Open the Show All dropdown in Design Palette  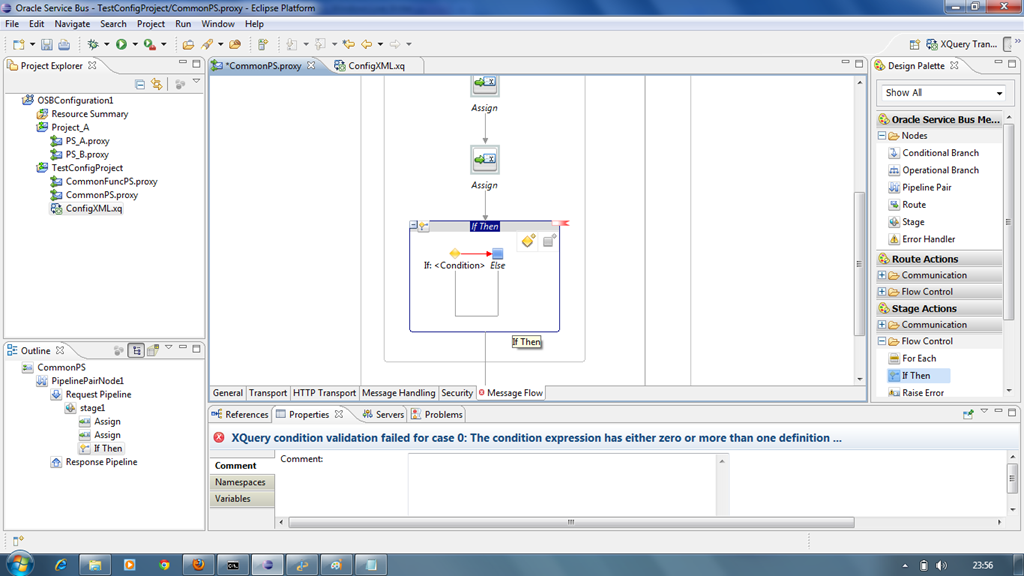943,93
